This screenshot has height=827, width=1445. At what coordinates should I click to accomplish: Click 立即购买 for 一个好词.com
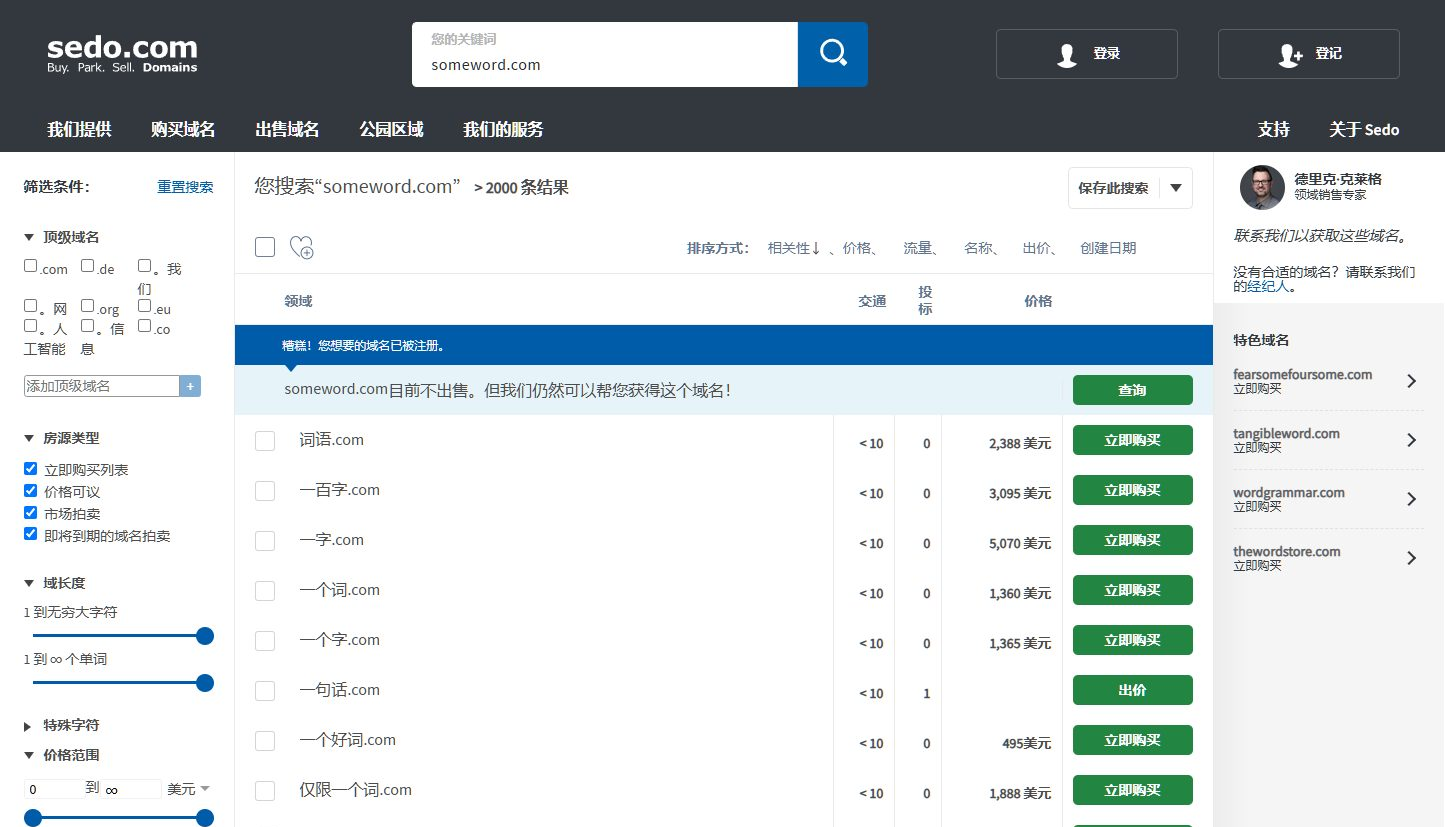click(x=1132, y=740)
